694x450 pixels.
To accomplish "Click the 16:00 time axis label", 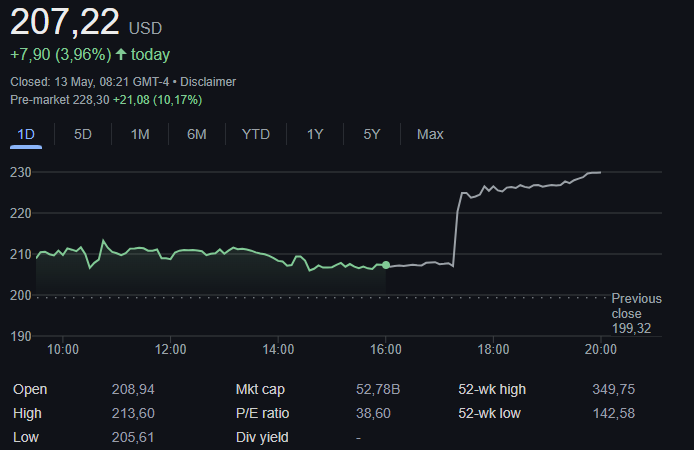I will coord(386,350).
